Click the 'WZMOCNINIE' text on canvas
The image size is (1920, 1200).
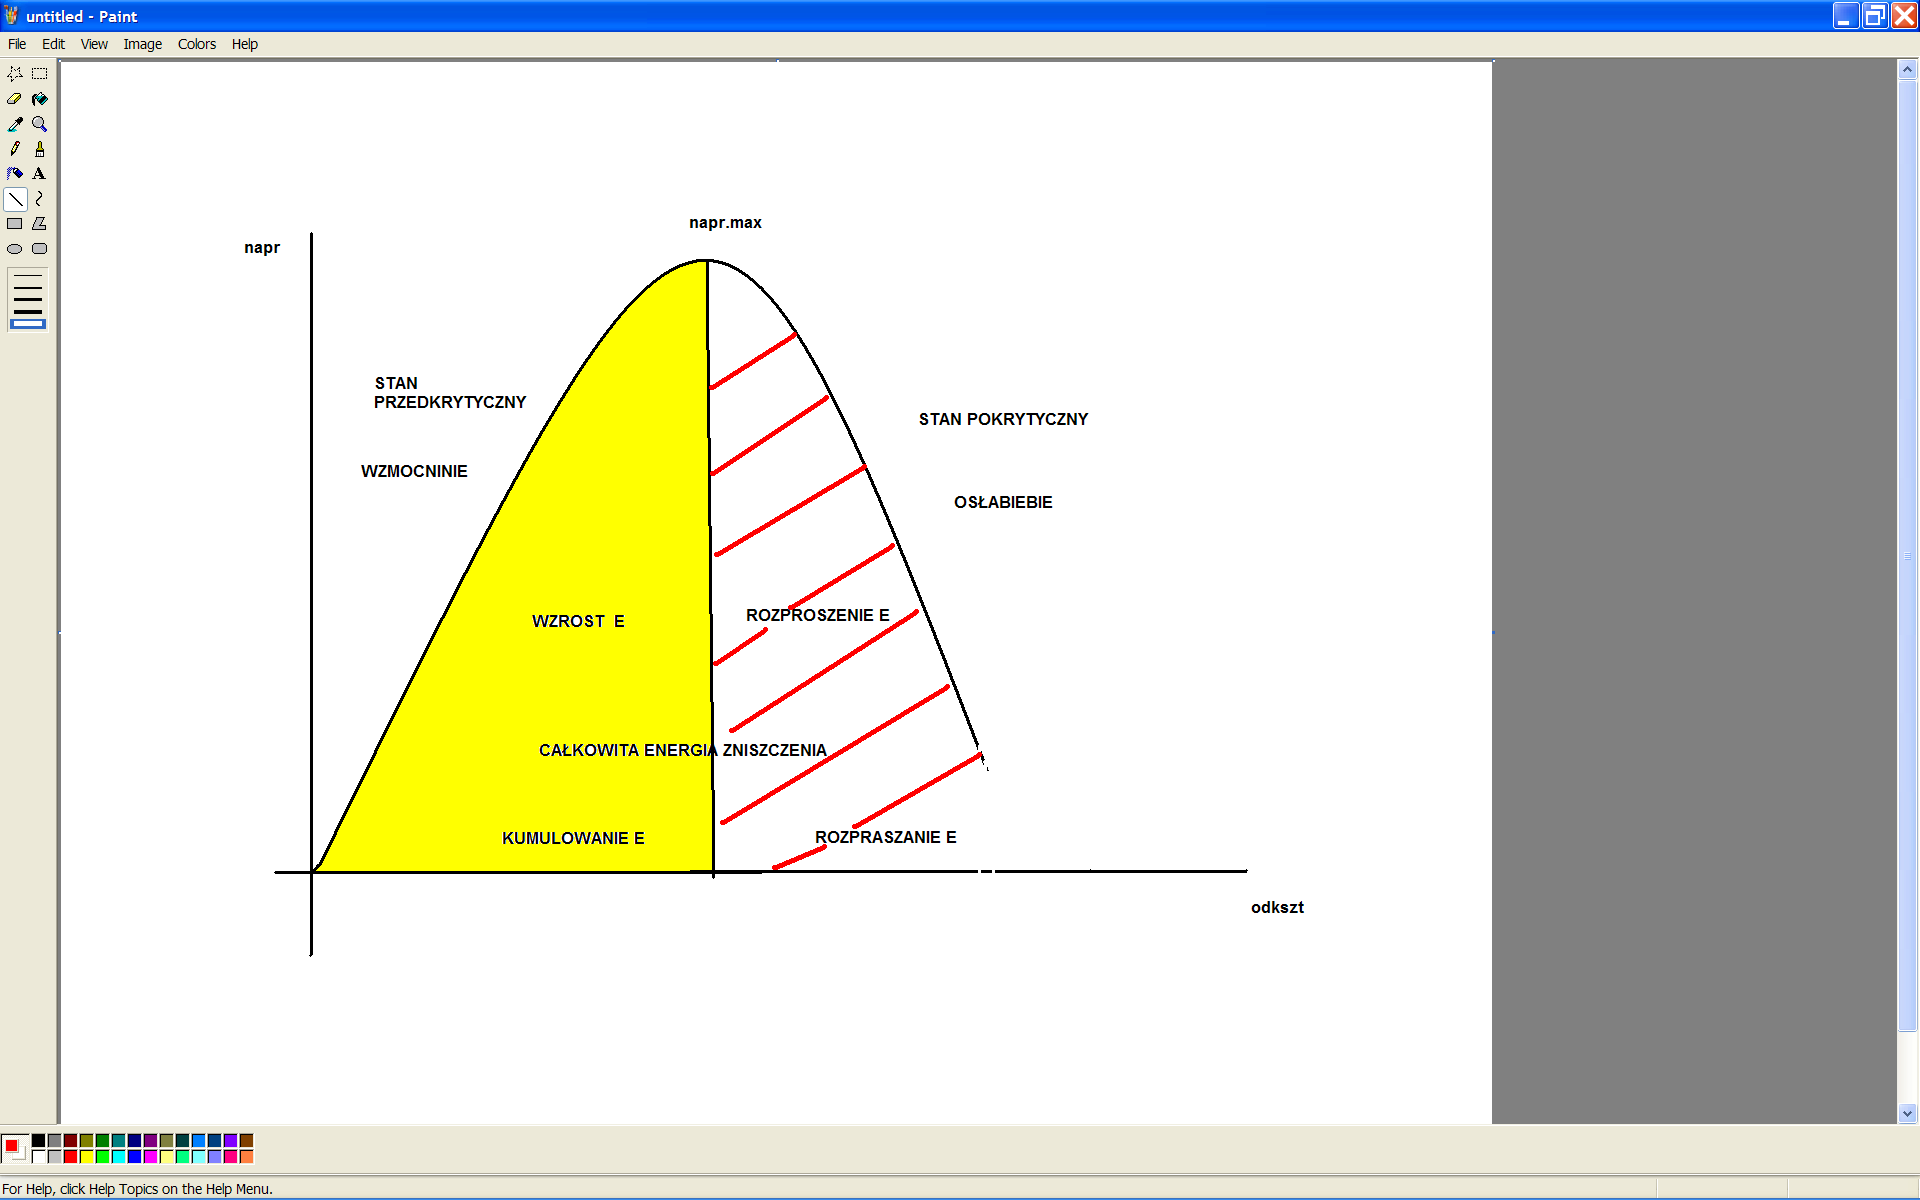pyautogui.click(x=414, y=471)
